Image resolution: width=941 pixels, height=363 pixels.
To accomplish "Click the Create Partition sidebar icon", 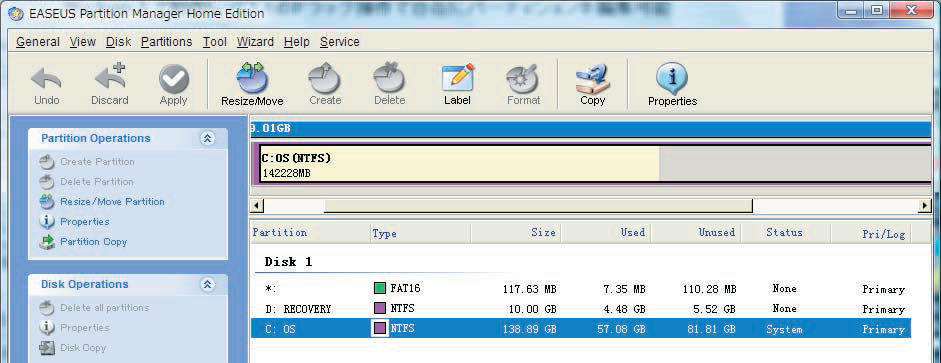I will [47, 162].
